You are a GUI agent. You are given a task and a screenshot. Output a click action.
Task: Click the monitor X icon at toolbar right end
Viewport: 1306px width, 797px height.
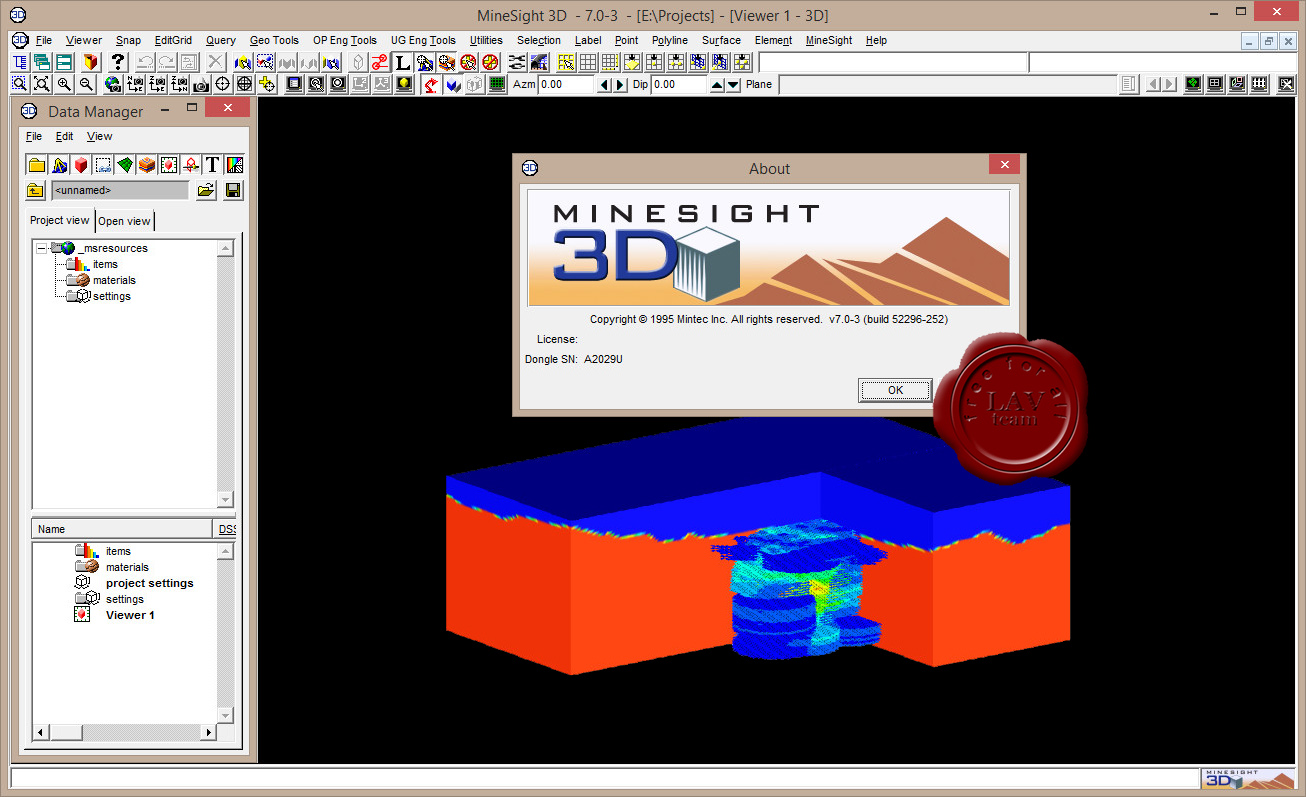tap(1286, 84)
